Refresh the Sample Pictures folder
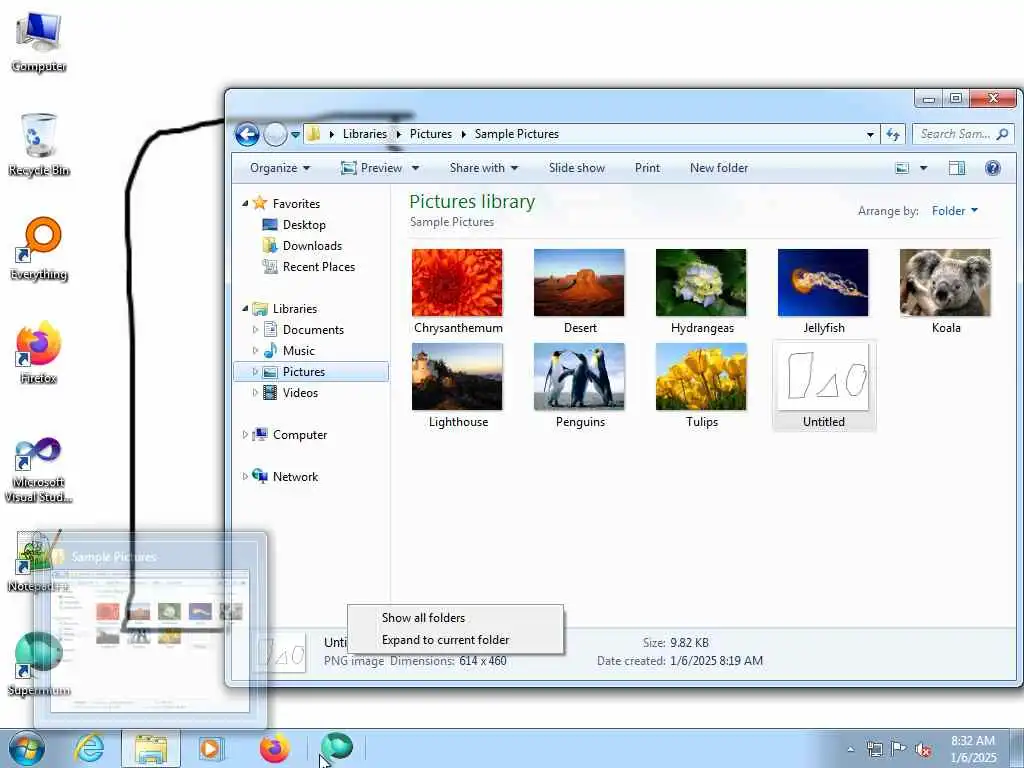This screenshot has height=768, width=1024. (x=892, y=135)
